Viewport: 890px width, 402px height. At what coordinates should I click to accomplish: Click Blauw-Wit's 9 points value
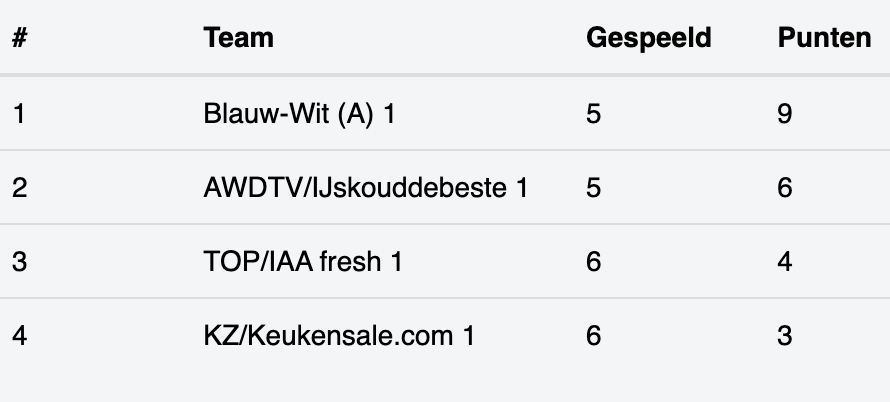click(x=784, y=114)
